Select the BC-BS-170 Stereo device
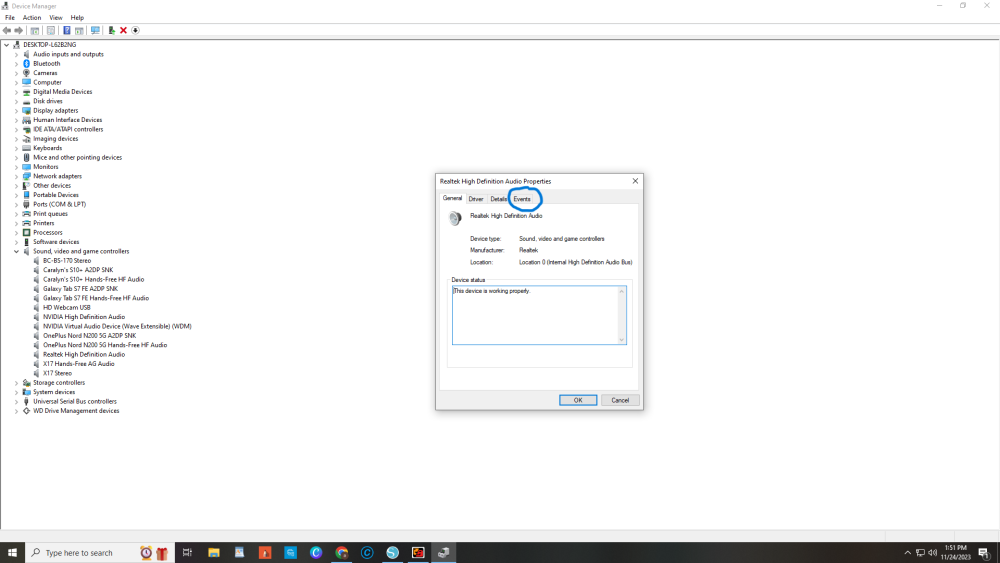Screen dimensions: 1000x563 (67, 261)
